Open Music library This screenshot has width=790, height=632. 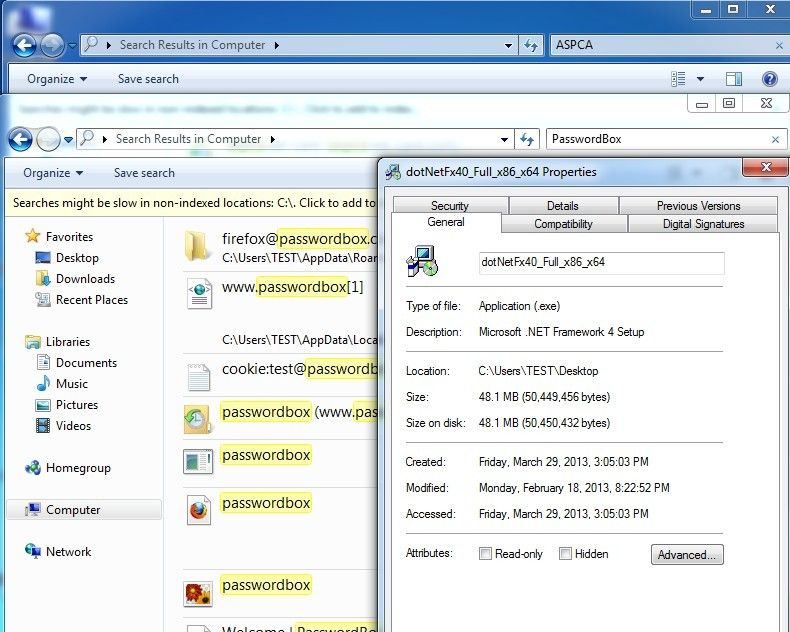coord(61,384)
